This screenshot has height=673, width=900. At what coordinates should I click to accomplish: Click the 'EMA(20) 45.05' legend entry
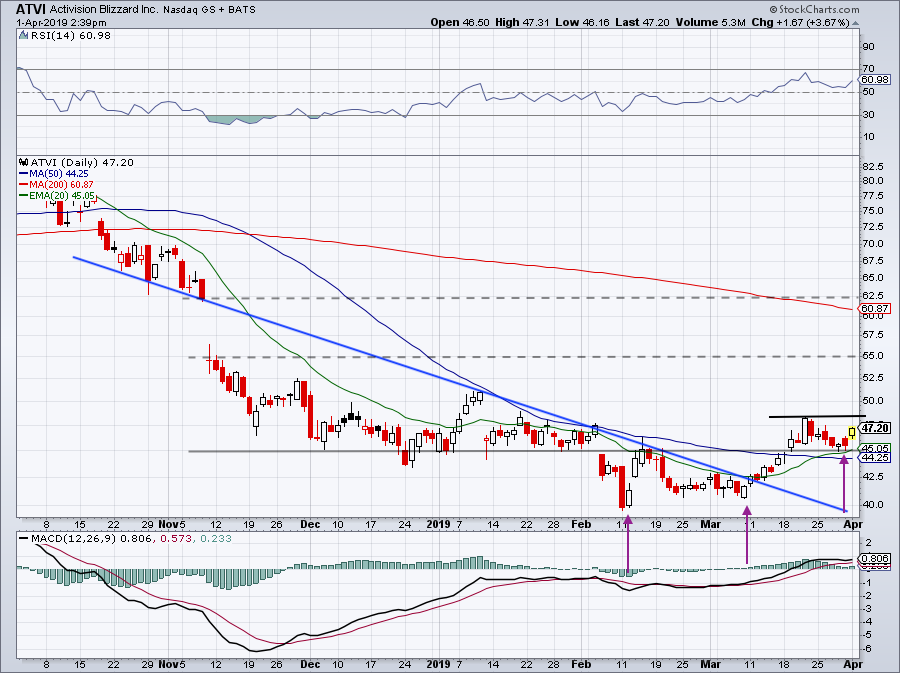tap(62, 196)
